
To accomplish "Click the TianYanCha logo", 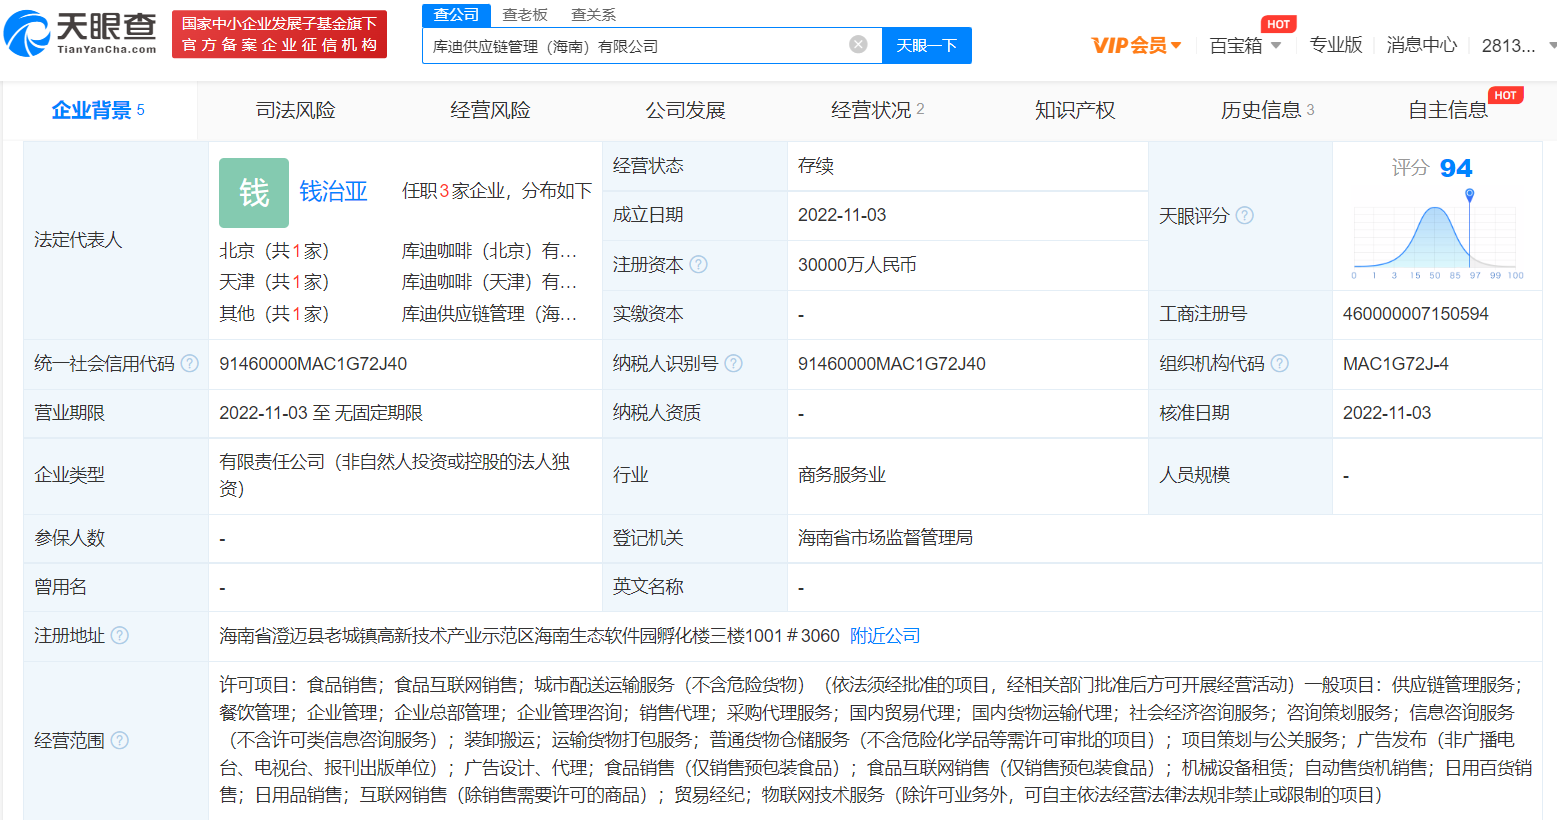I will click(x=81, y=34).
